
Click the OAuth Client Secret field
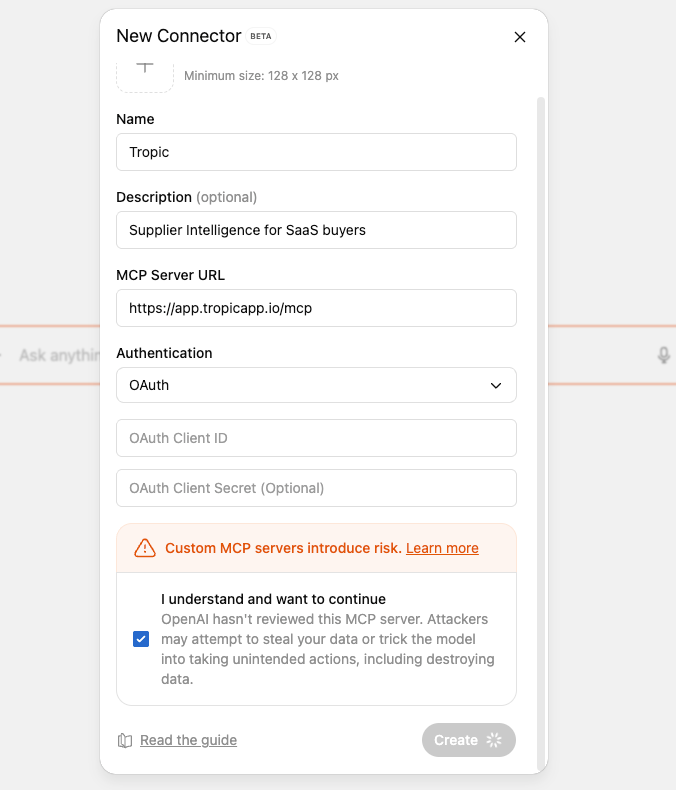(316, 488)
